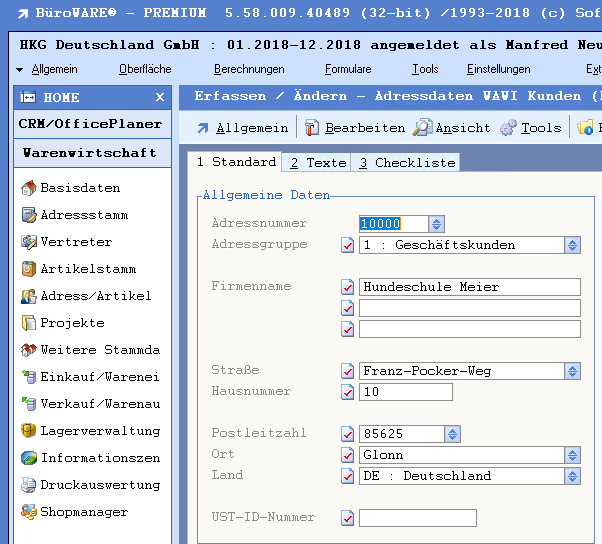Image resolution: width=602 pixels, height=544 pixels.
Task: Open the Artikelstamm module
Action: coord(87,269)
